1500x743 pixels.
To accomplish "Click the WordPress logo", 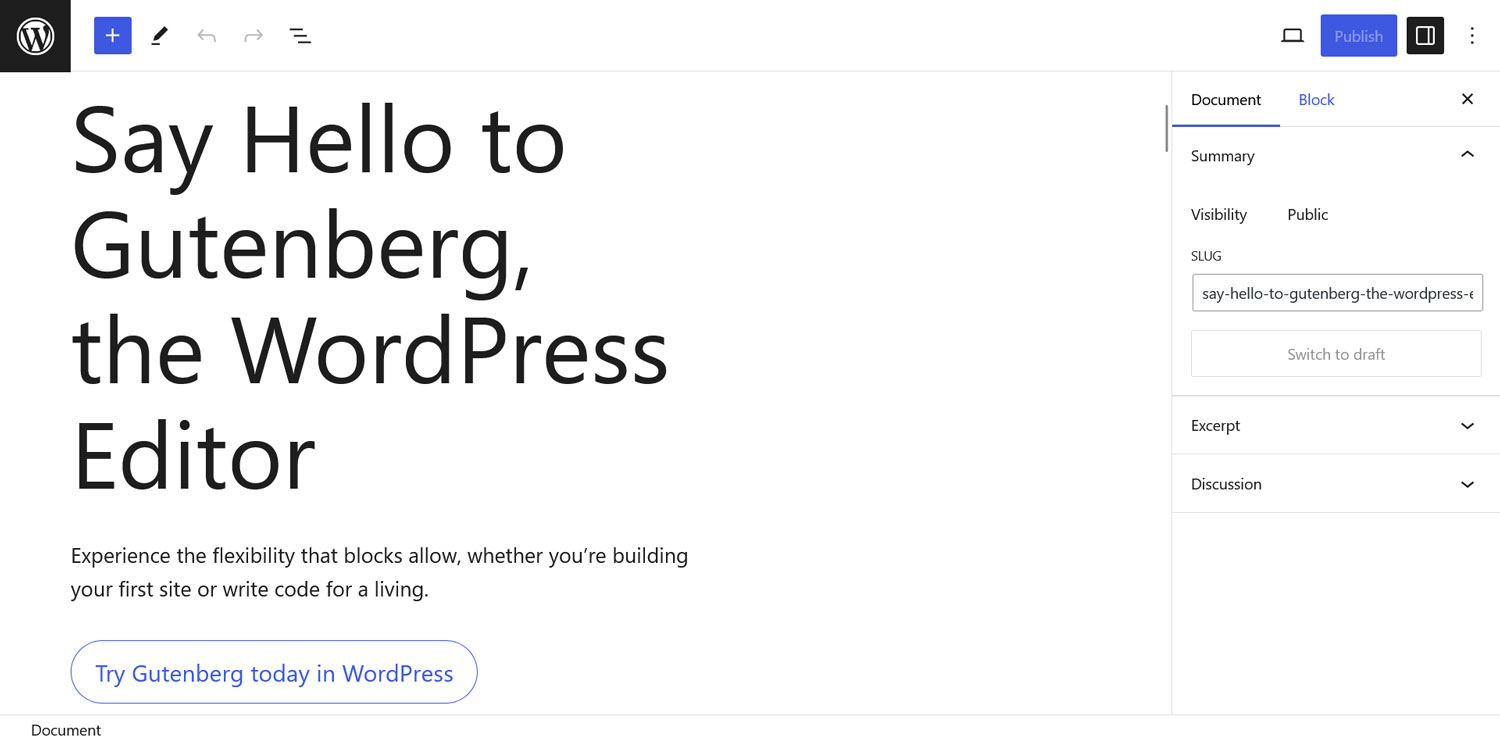I will [x=35, y=35].
